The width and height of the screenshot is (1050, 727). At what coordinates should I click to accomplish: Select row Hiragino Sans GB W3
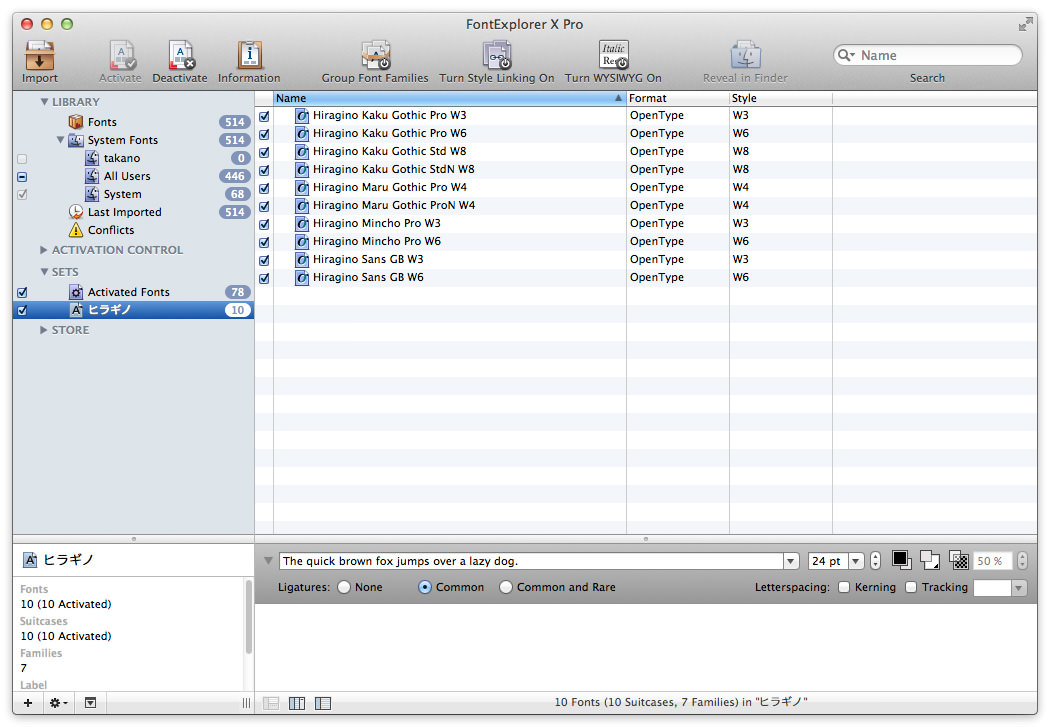(646, 260)
